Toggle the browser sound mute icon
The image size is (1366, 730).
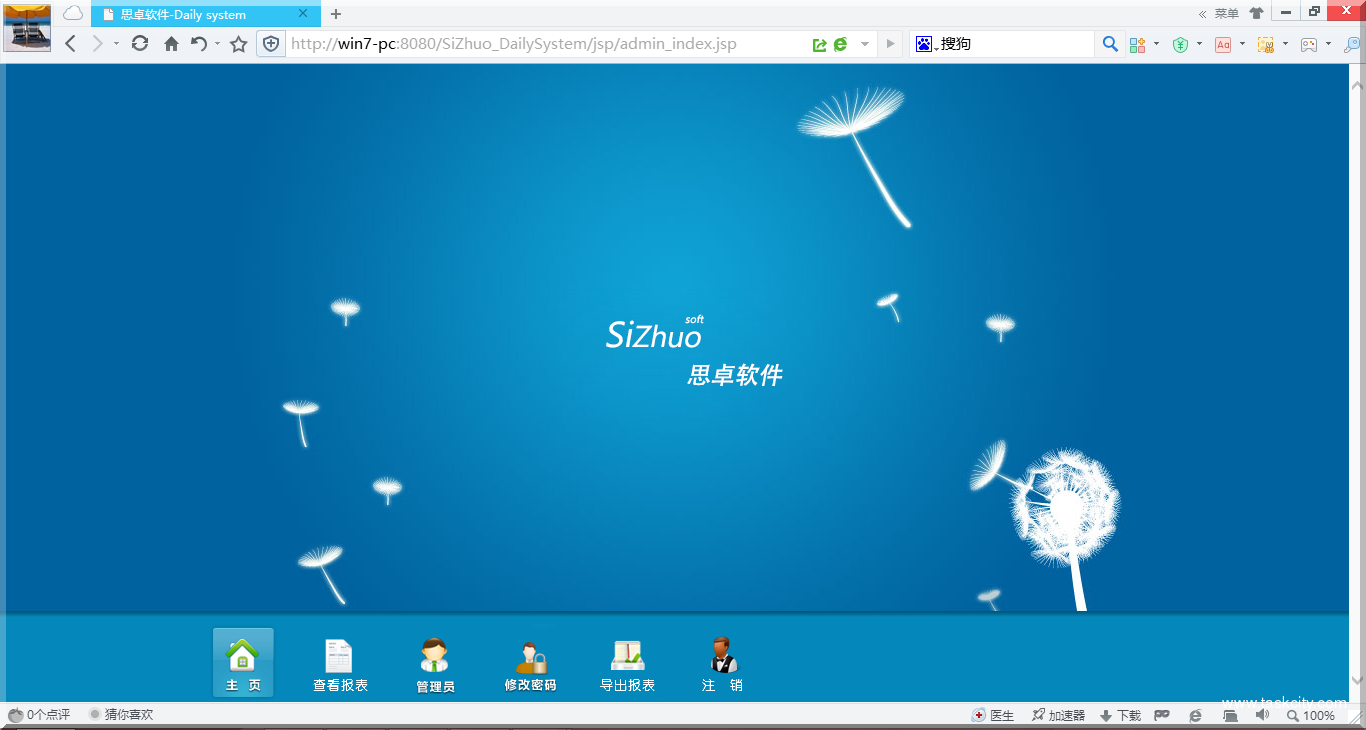(1262, 715)
